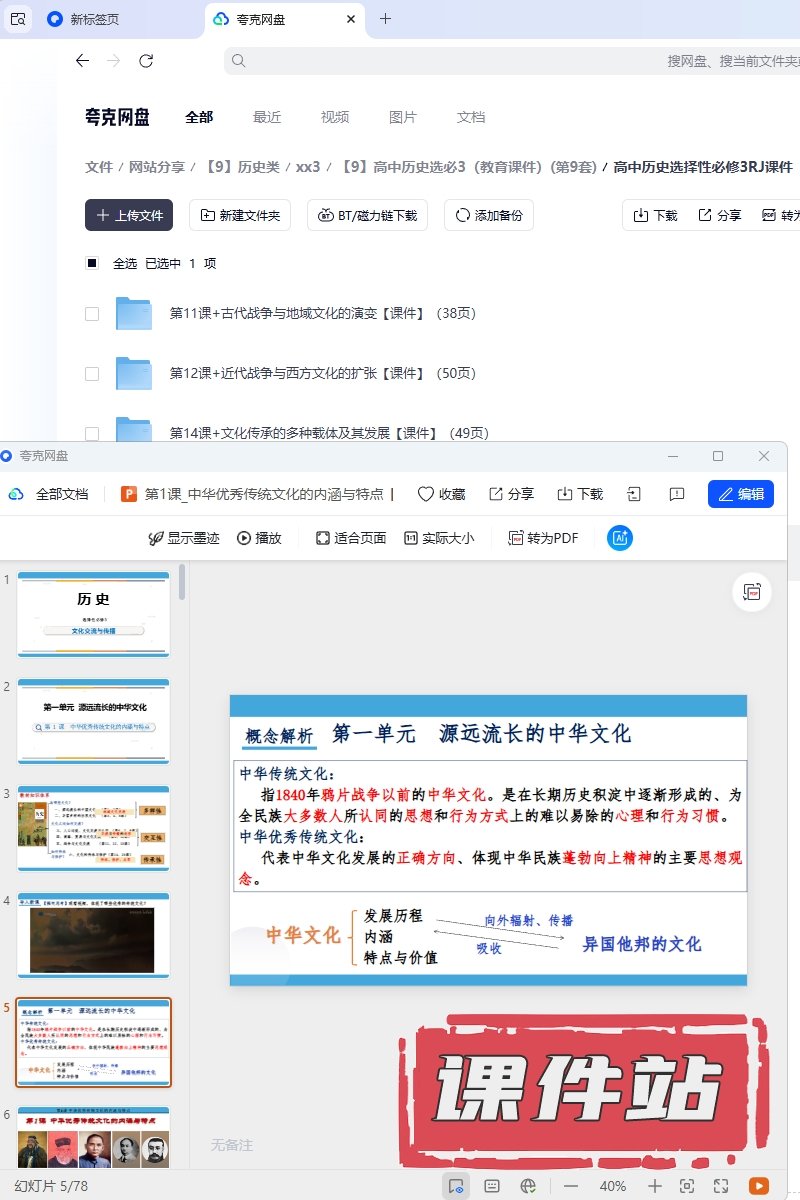The image size is (800, 1200).
Task: Select slide 3 thumbnail
Action: (x=94, y=828)
